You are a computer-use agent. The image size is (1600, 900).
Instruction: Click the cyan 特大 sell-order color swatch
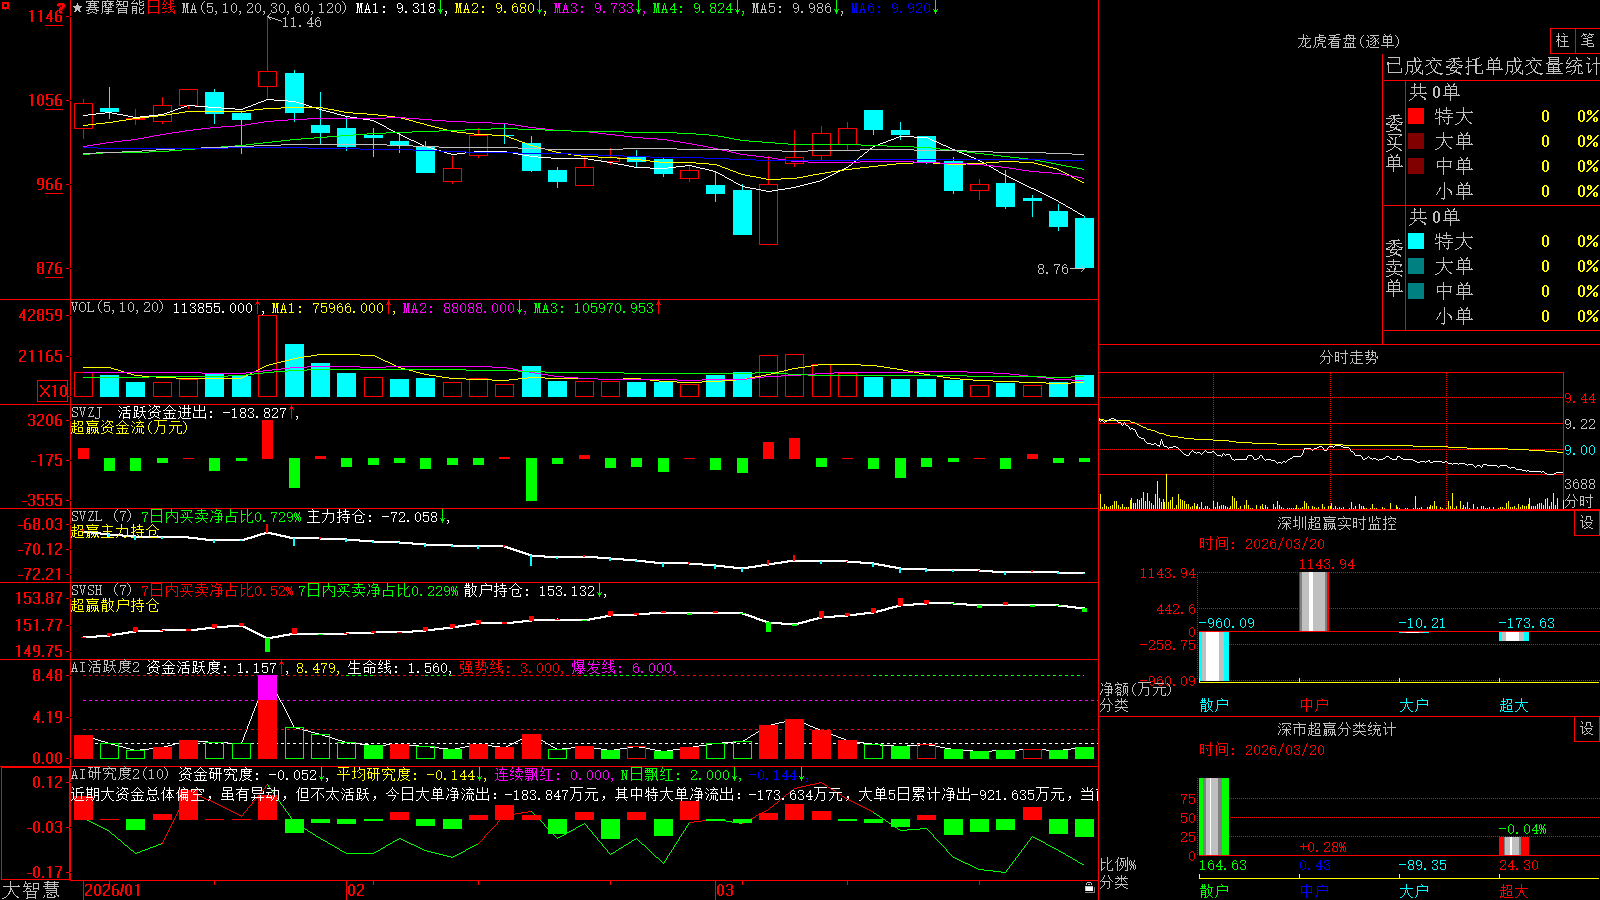coord(1416,241)
